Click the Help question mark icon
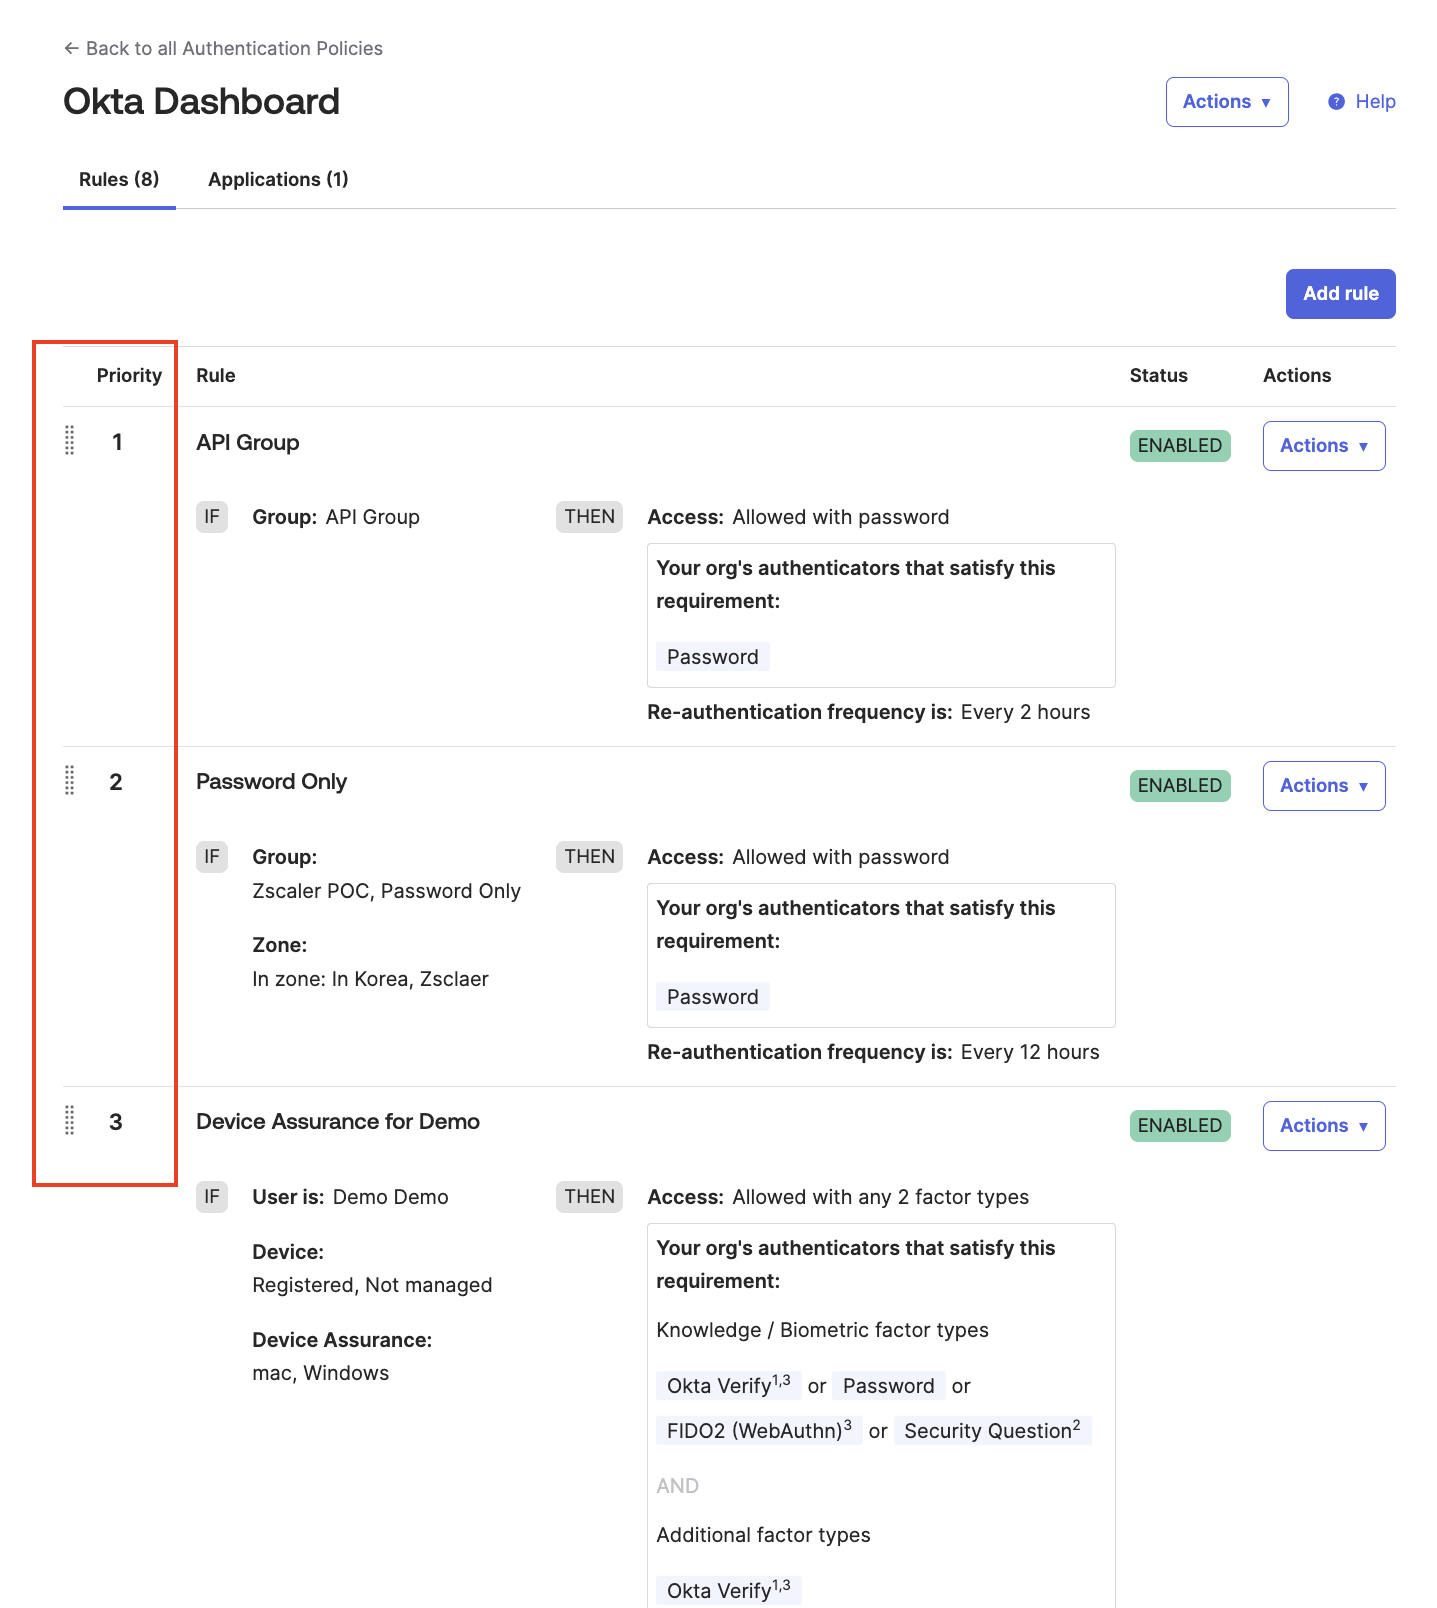Screen dimensions: 1437x1608 tap(1336, 101)
